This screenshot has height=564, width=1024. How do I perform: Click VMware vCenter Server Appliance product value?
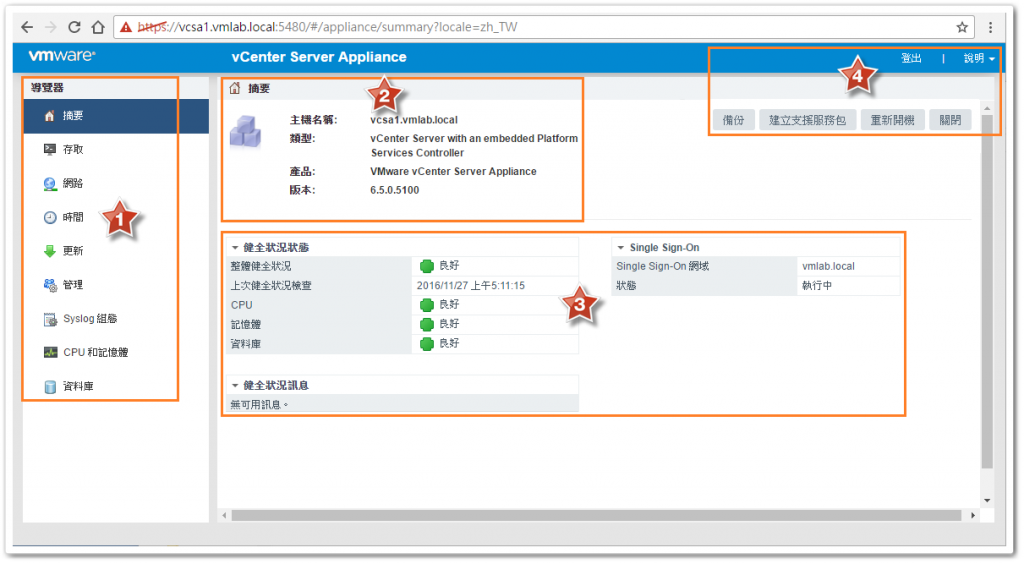click(453, 172)
